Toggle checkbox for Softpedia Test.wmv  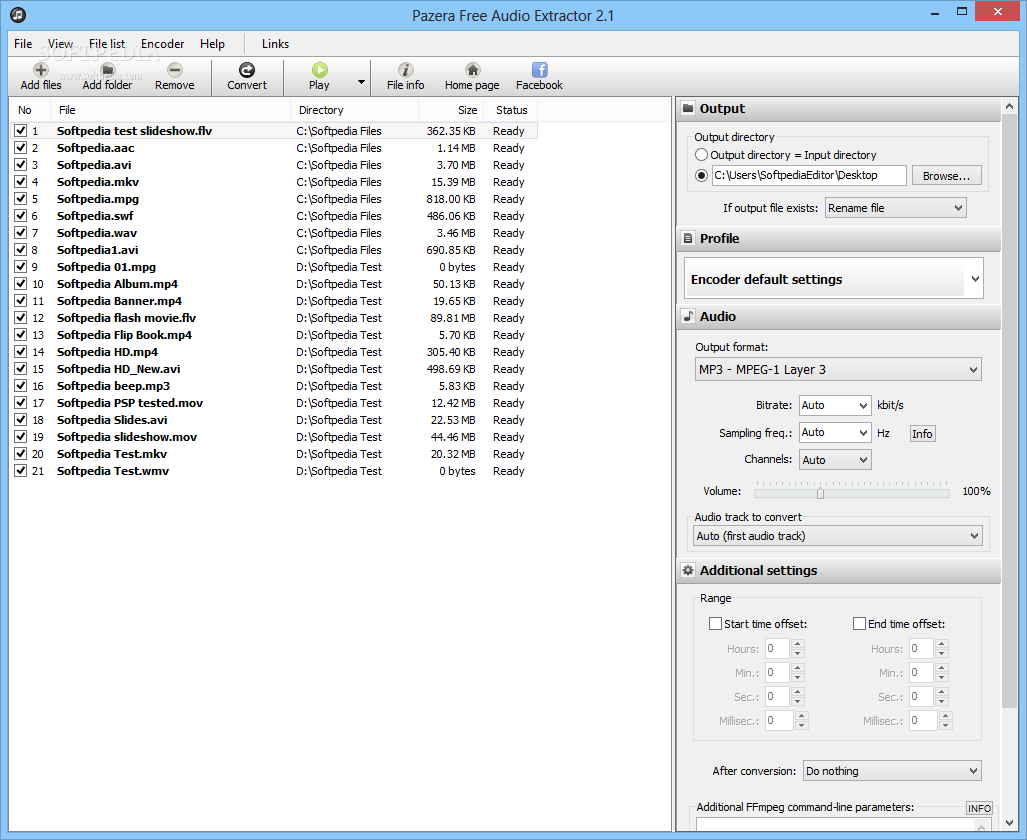point(20,470)
